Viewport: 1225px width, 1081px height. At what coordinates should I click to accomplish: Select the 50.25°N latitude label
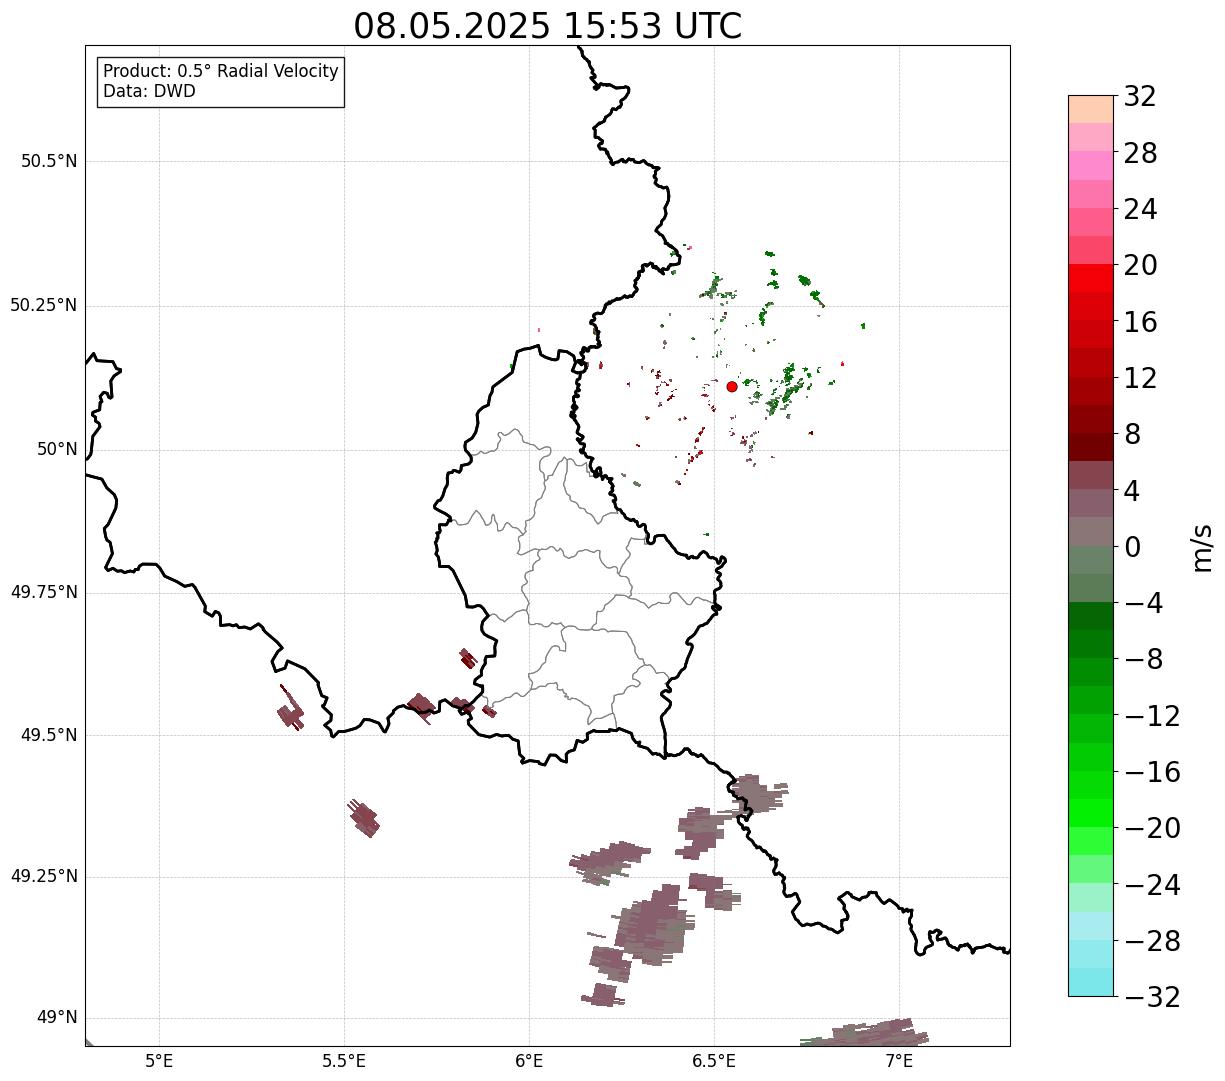point(44,305)
